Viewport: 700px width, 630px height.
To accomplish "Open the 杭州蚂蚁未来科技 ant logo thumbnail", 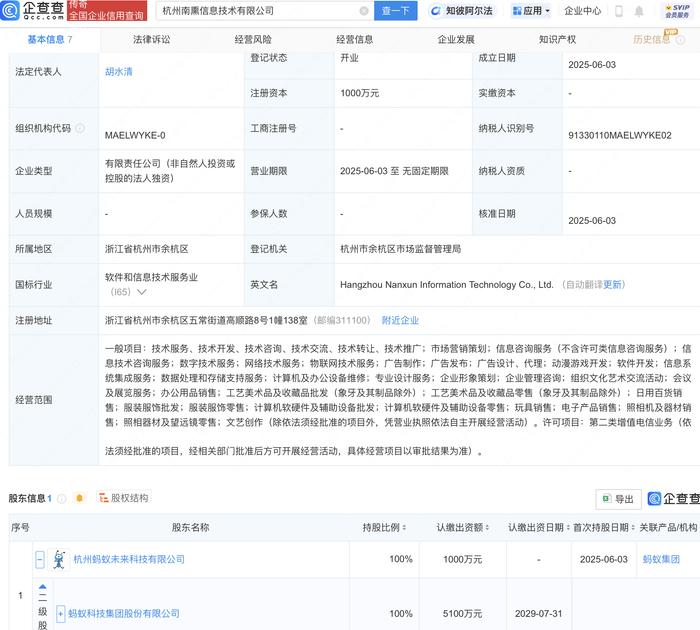I will pos(59,559).
